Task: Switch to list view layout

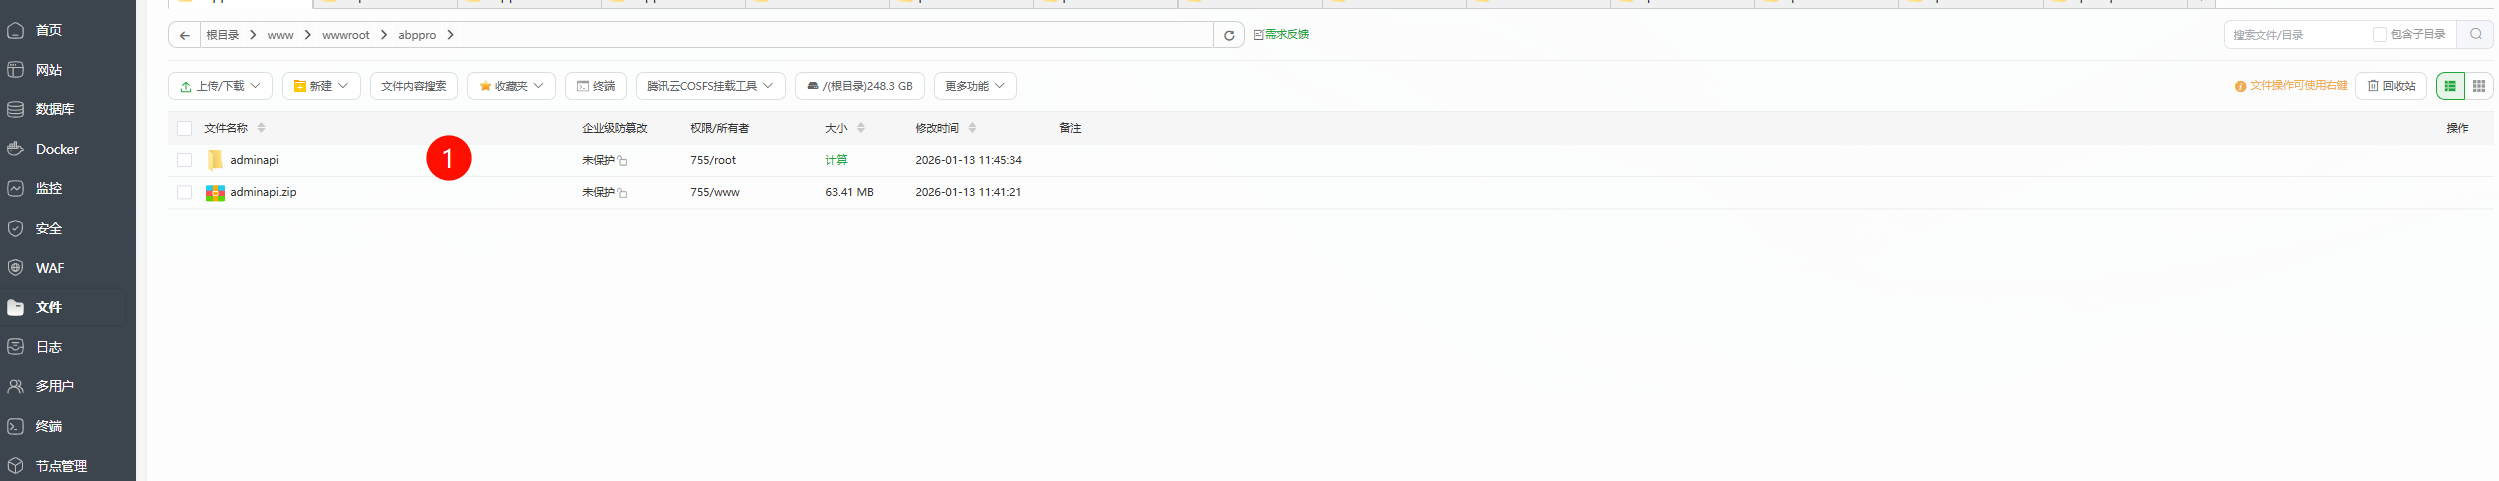Action: point(2450,86)
